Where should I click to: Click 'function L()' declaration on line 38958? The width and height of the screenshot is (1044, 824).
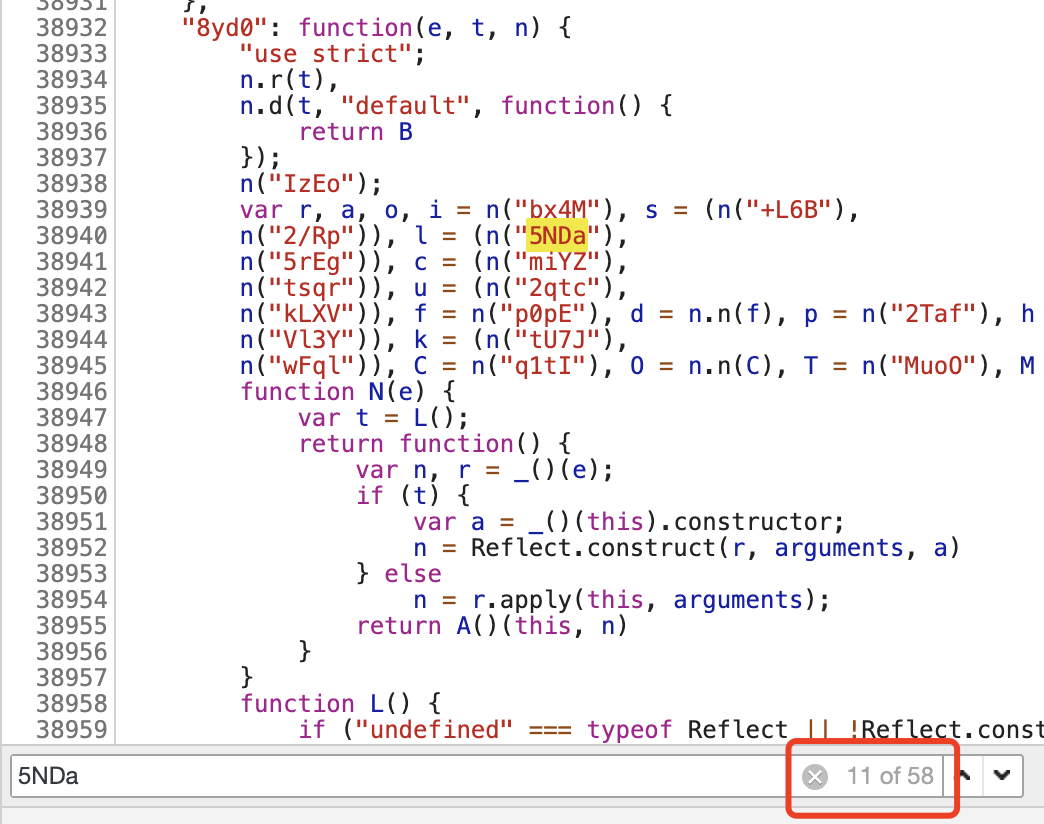pyautogui.click(x=326, y=704)
